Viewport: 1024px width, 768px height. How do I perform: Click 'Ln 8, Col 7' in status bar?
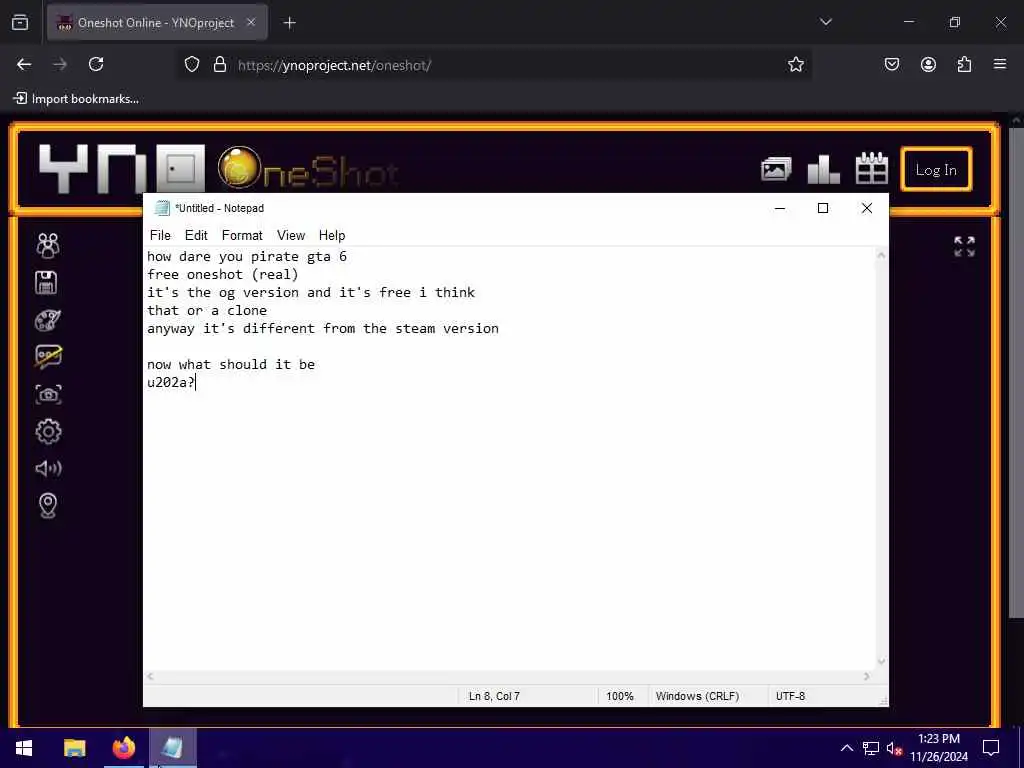click(494, 696)
